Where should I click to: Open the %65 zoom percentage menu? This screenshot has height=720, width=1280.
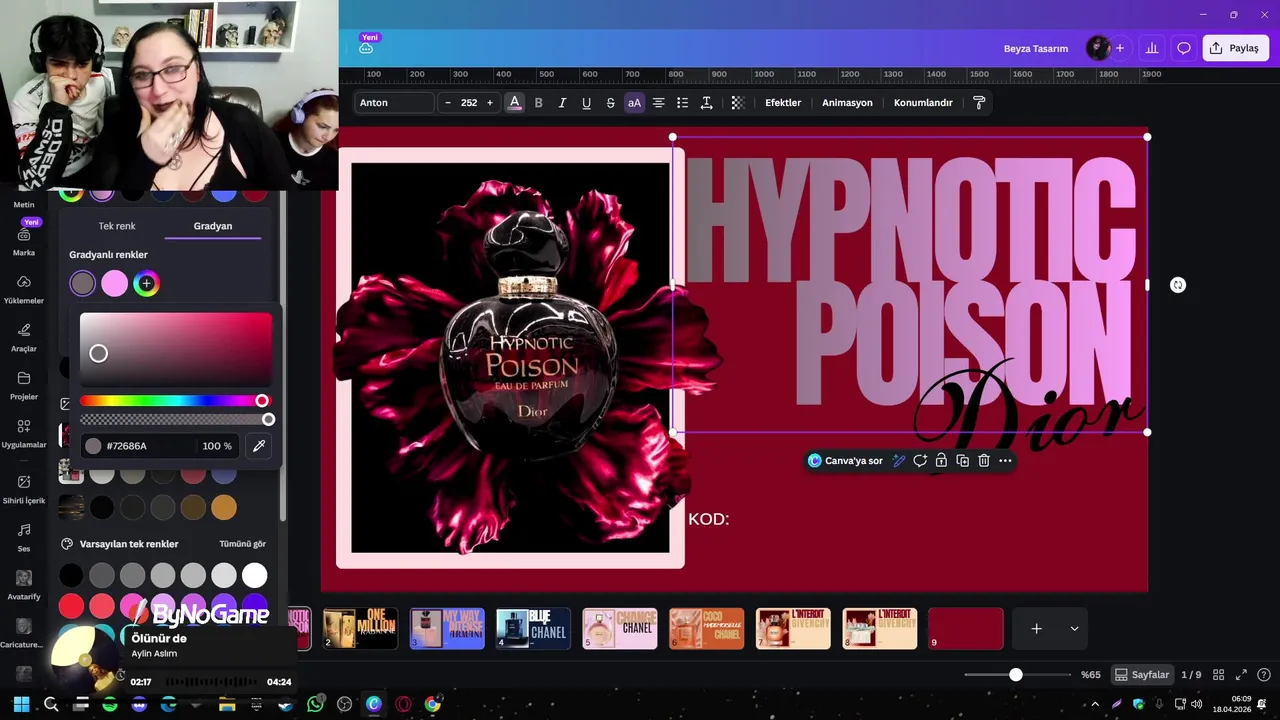click(1091, 675)
